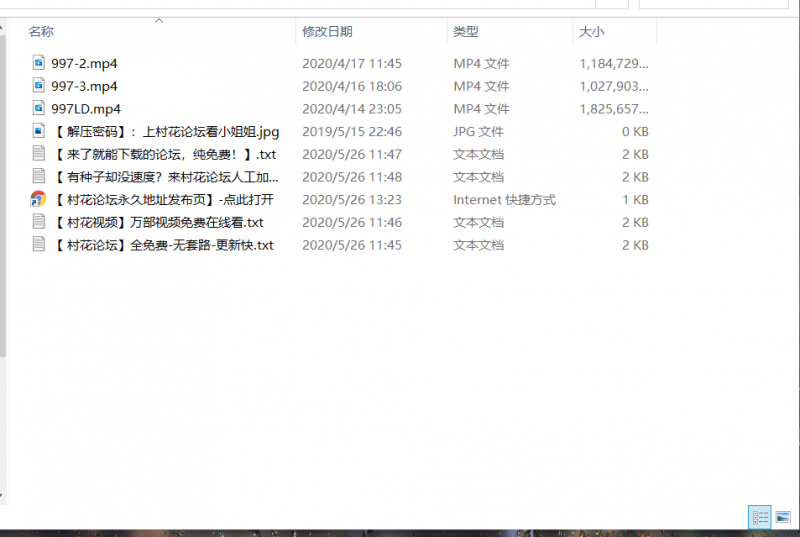The image size is (800, 537).
Task: Click the 997LD.mp4 video file icon
Action: (x=39, y=108)
